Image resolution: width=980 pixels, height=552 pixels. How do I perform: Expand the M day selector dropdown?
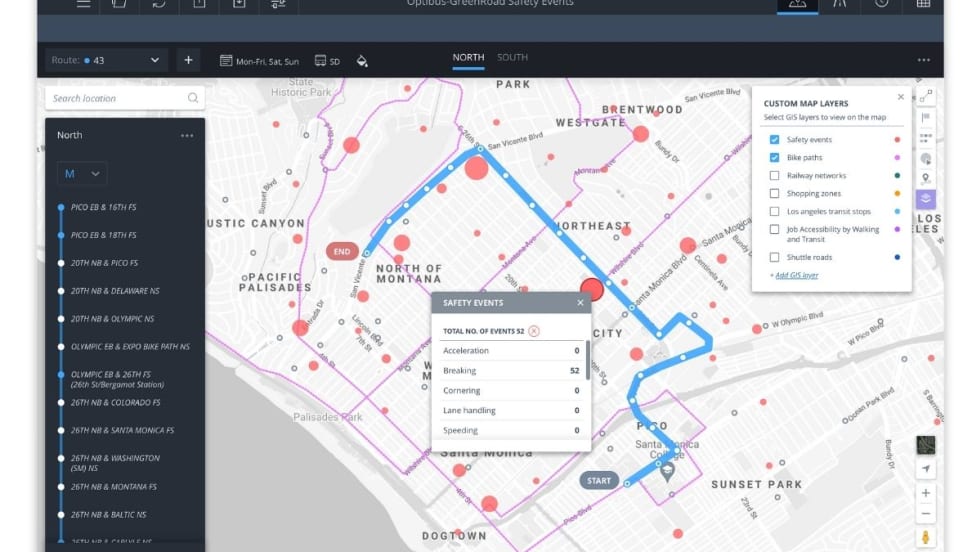pos(82,174)
